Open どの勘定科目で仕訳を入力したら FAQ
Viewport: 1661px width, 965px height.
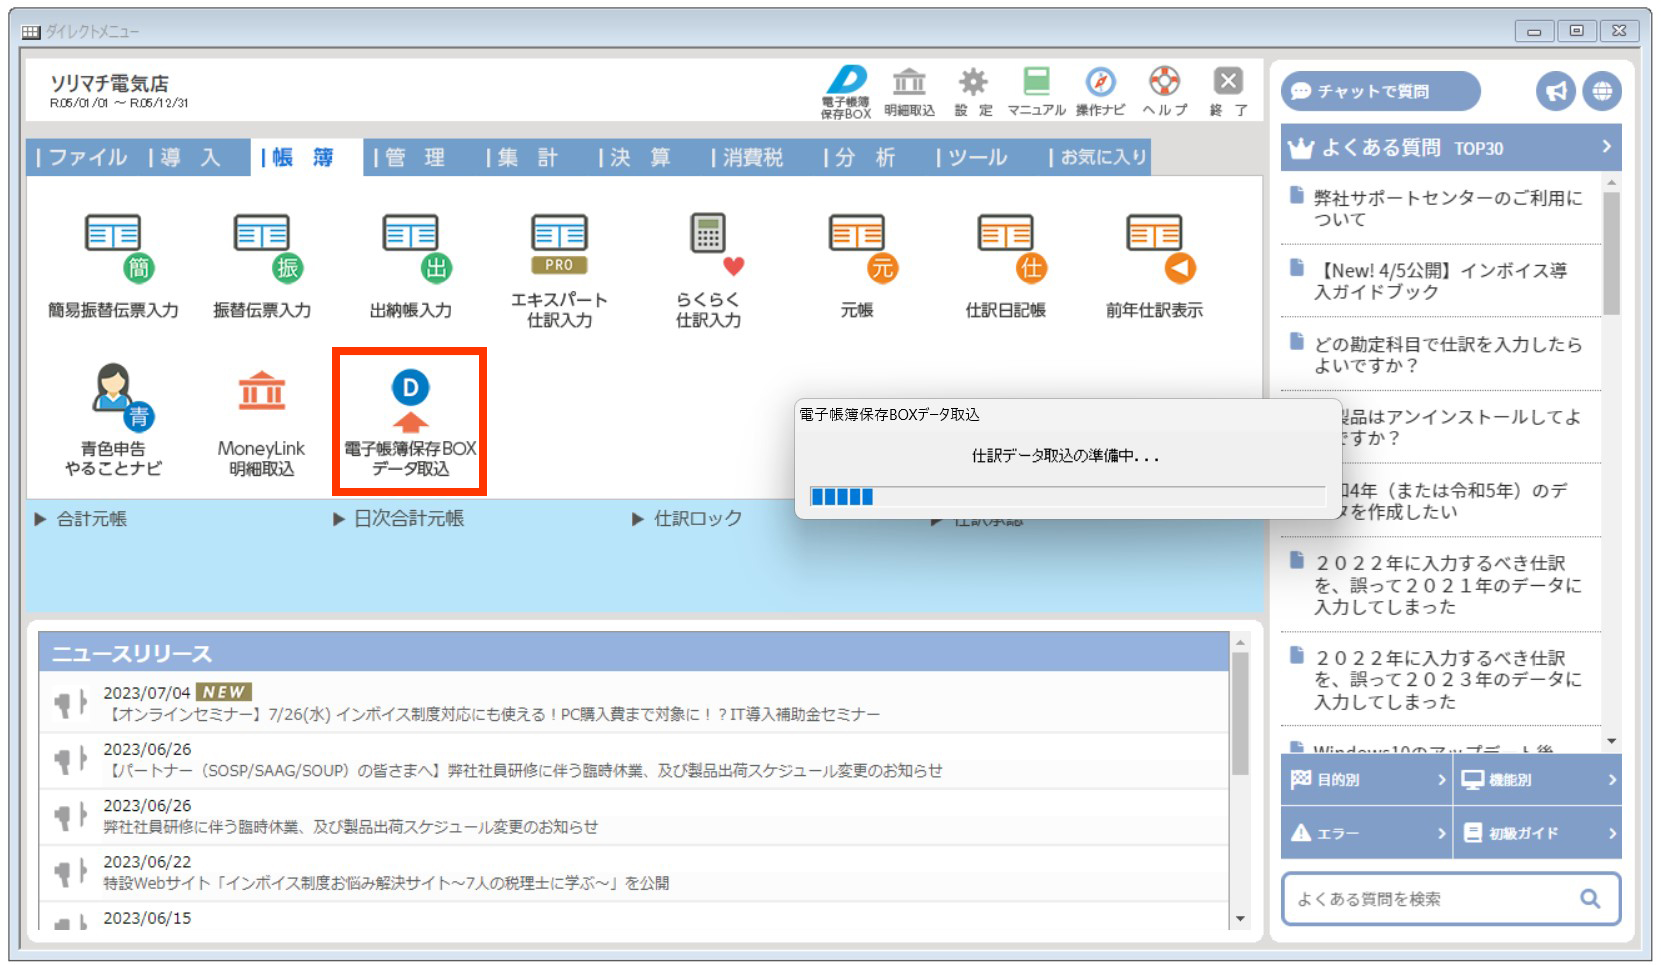click(1441, 355)
